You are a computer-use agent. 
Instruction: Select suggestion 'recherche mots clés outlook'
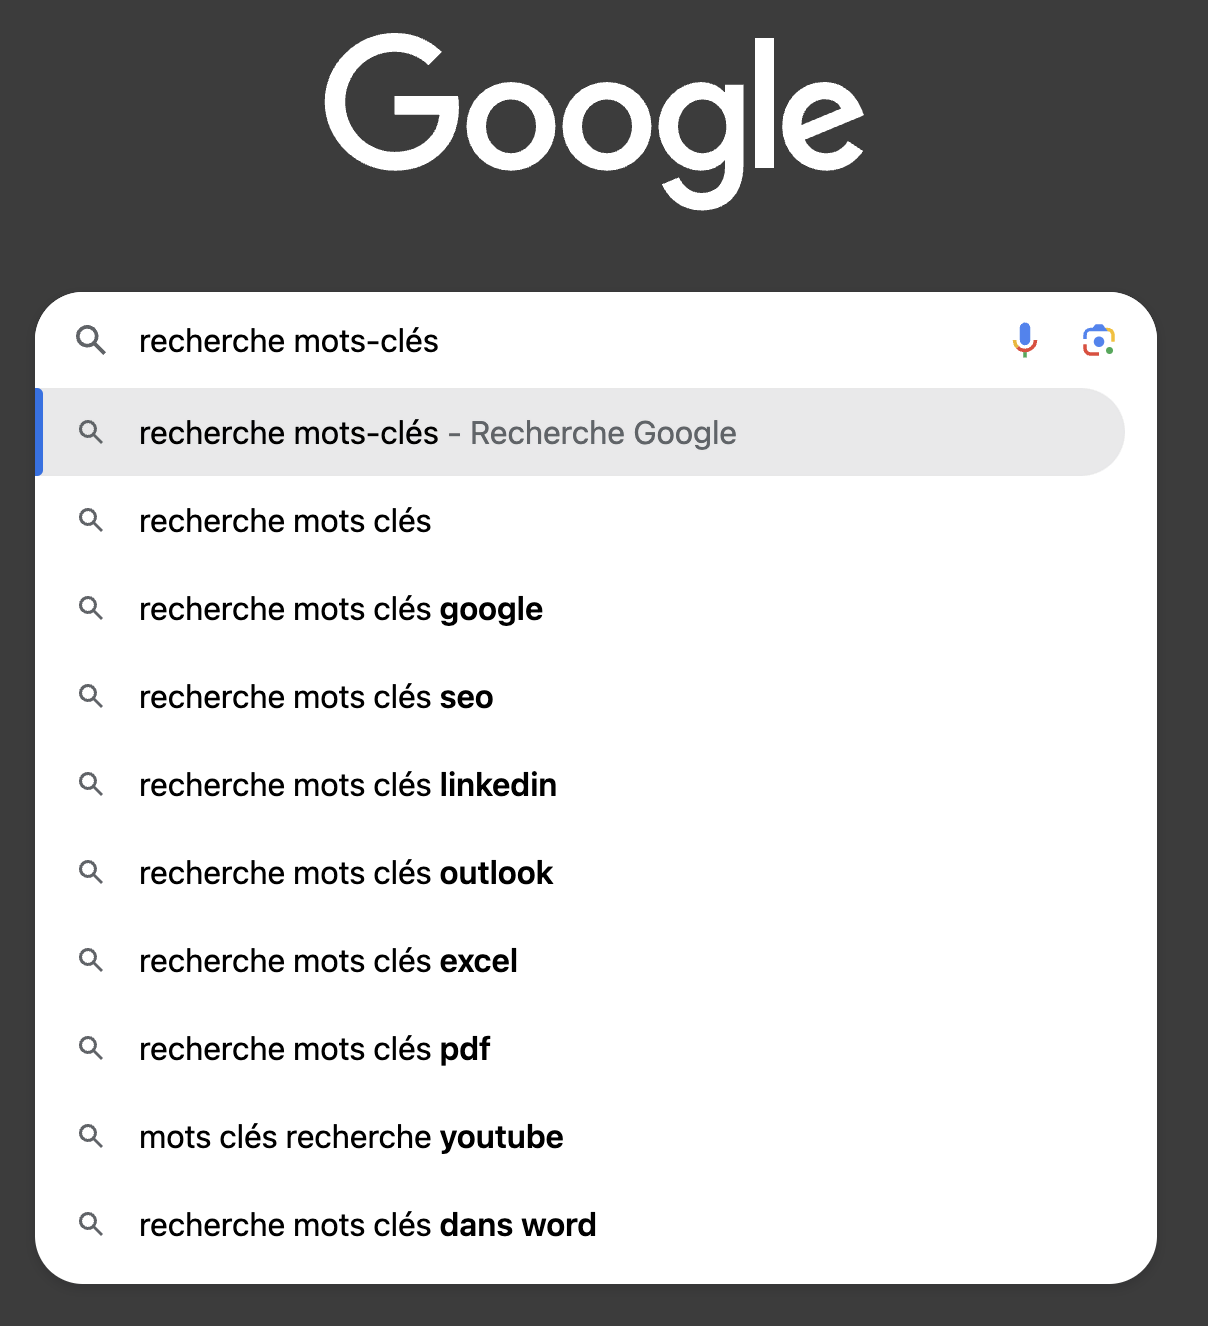point(580,872)
